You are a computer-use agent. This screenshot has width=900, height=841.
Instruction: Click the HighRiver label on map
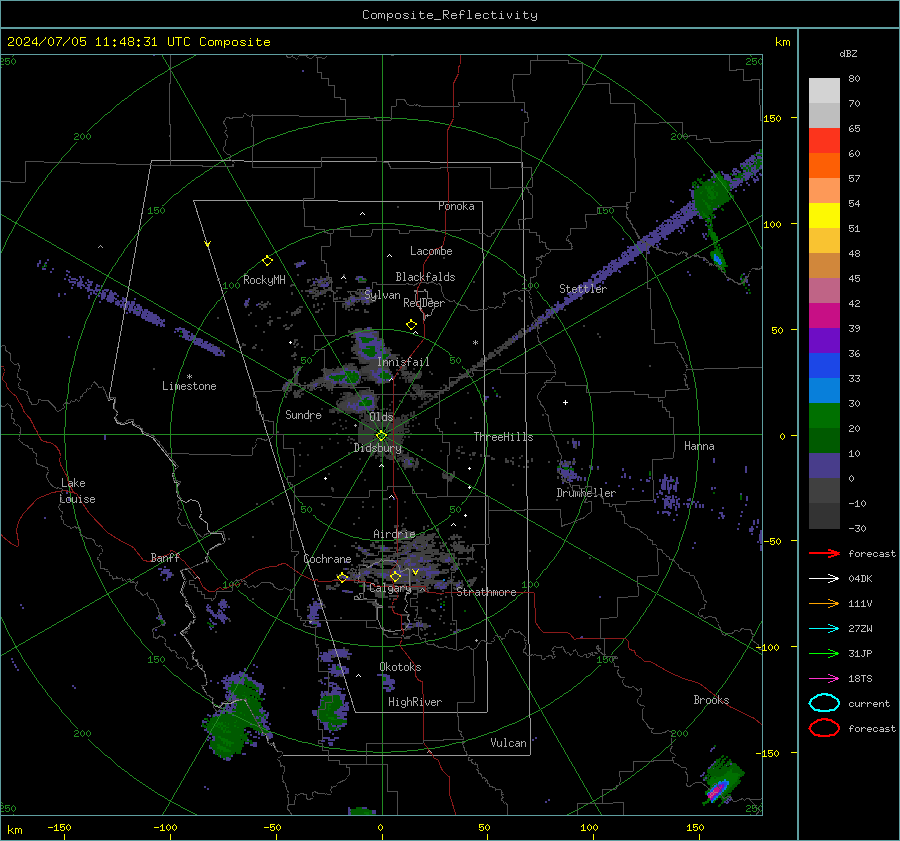pyautogui.click(x=415, y=702)
